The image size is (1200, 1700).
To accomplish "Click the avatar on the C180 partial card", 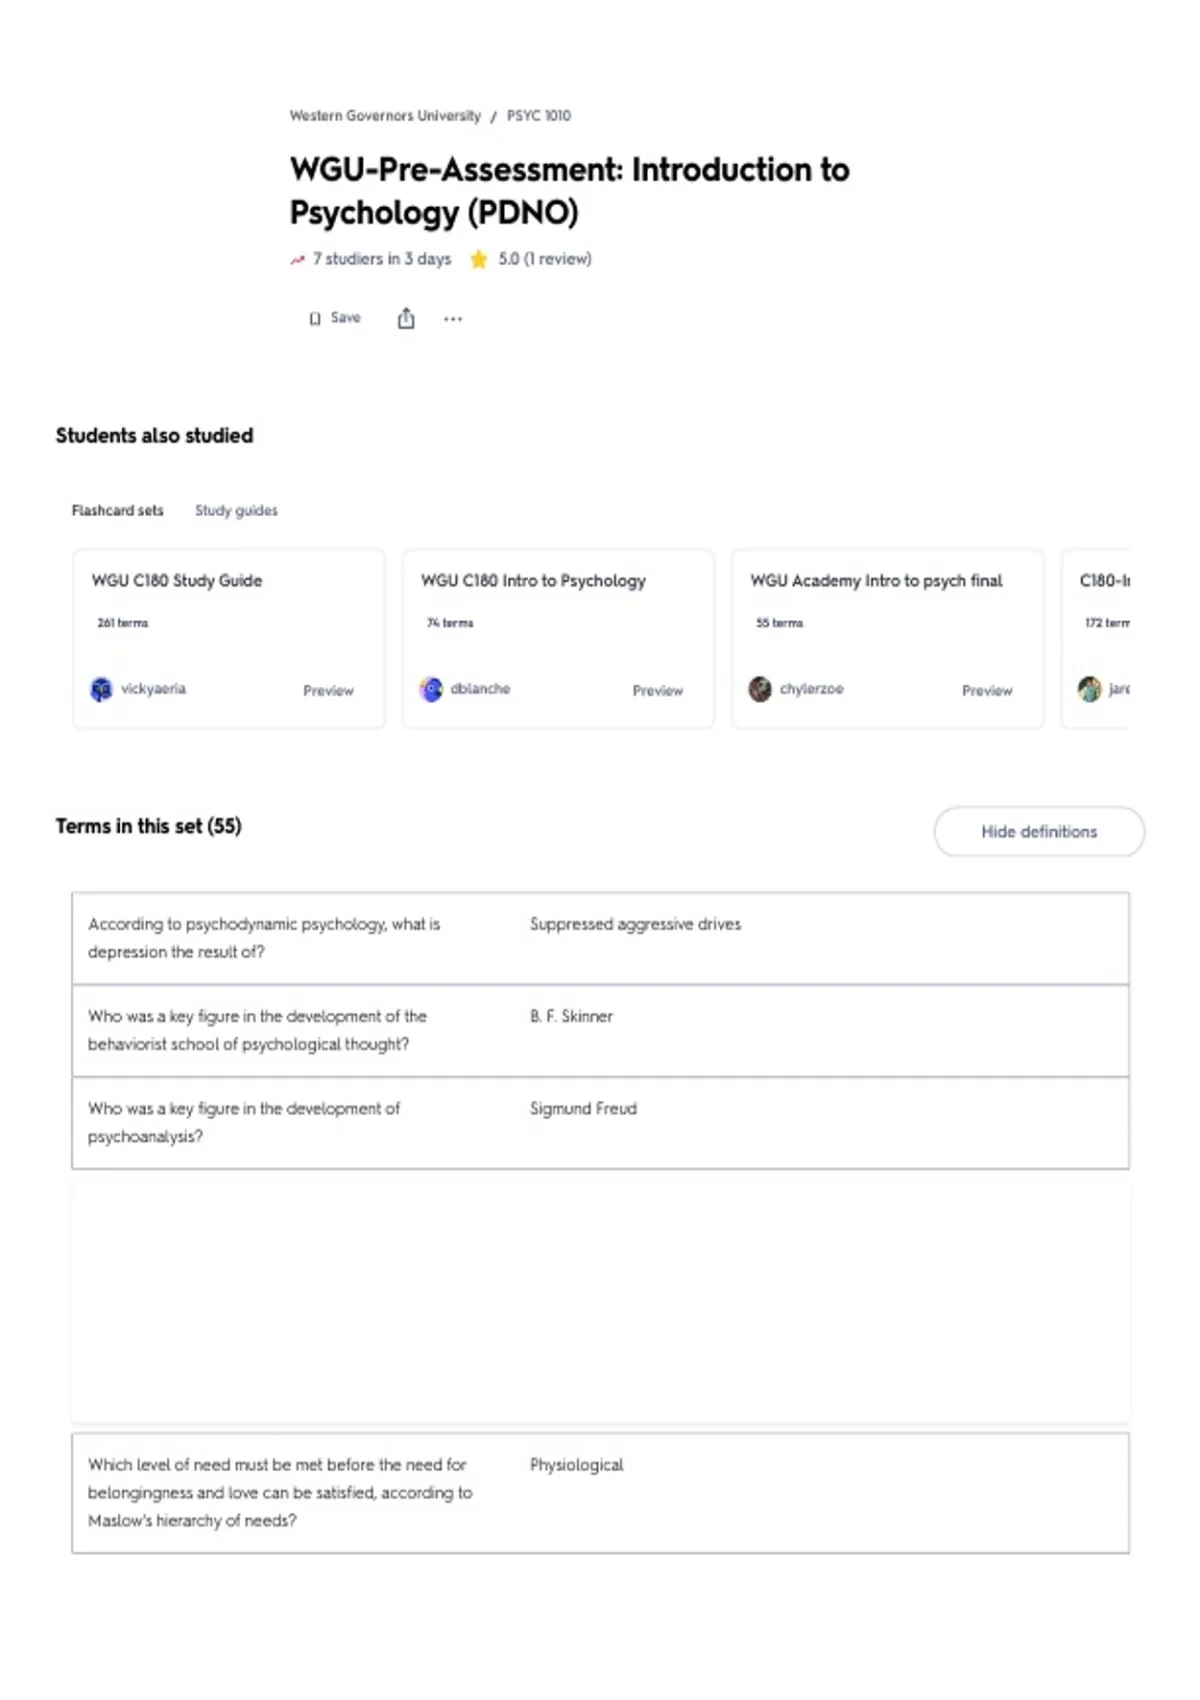I will (x=1089, y=689).
